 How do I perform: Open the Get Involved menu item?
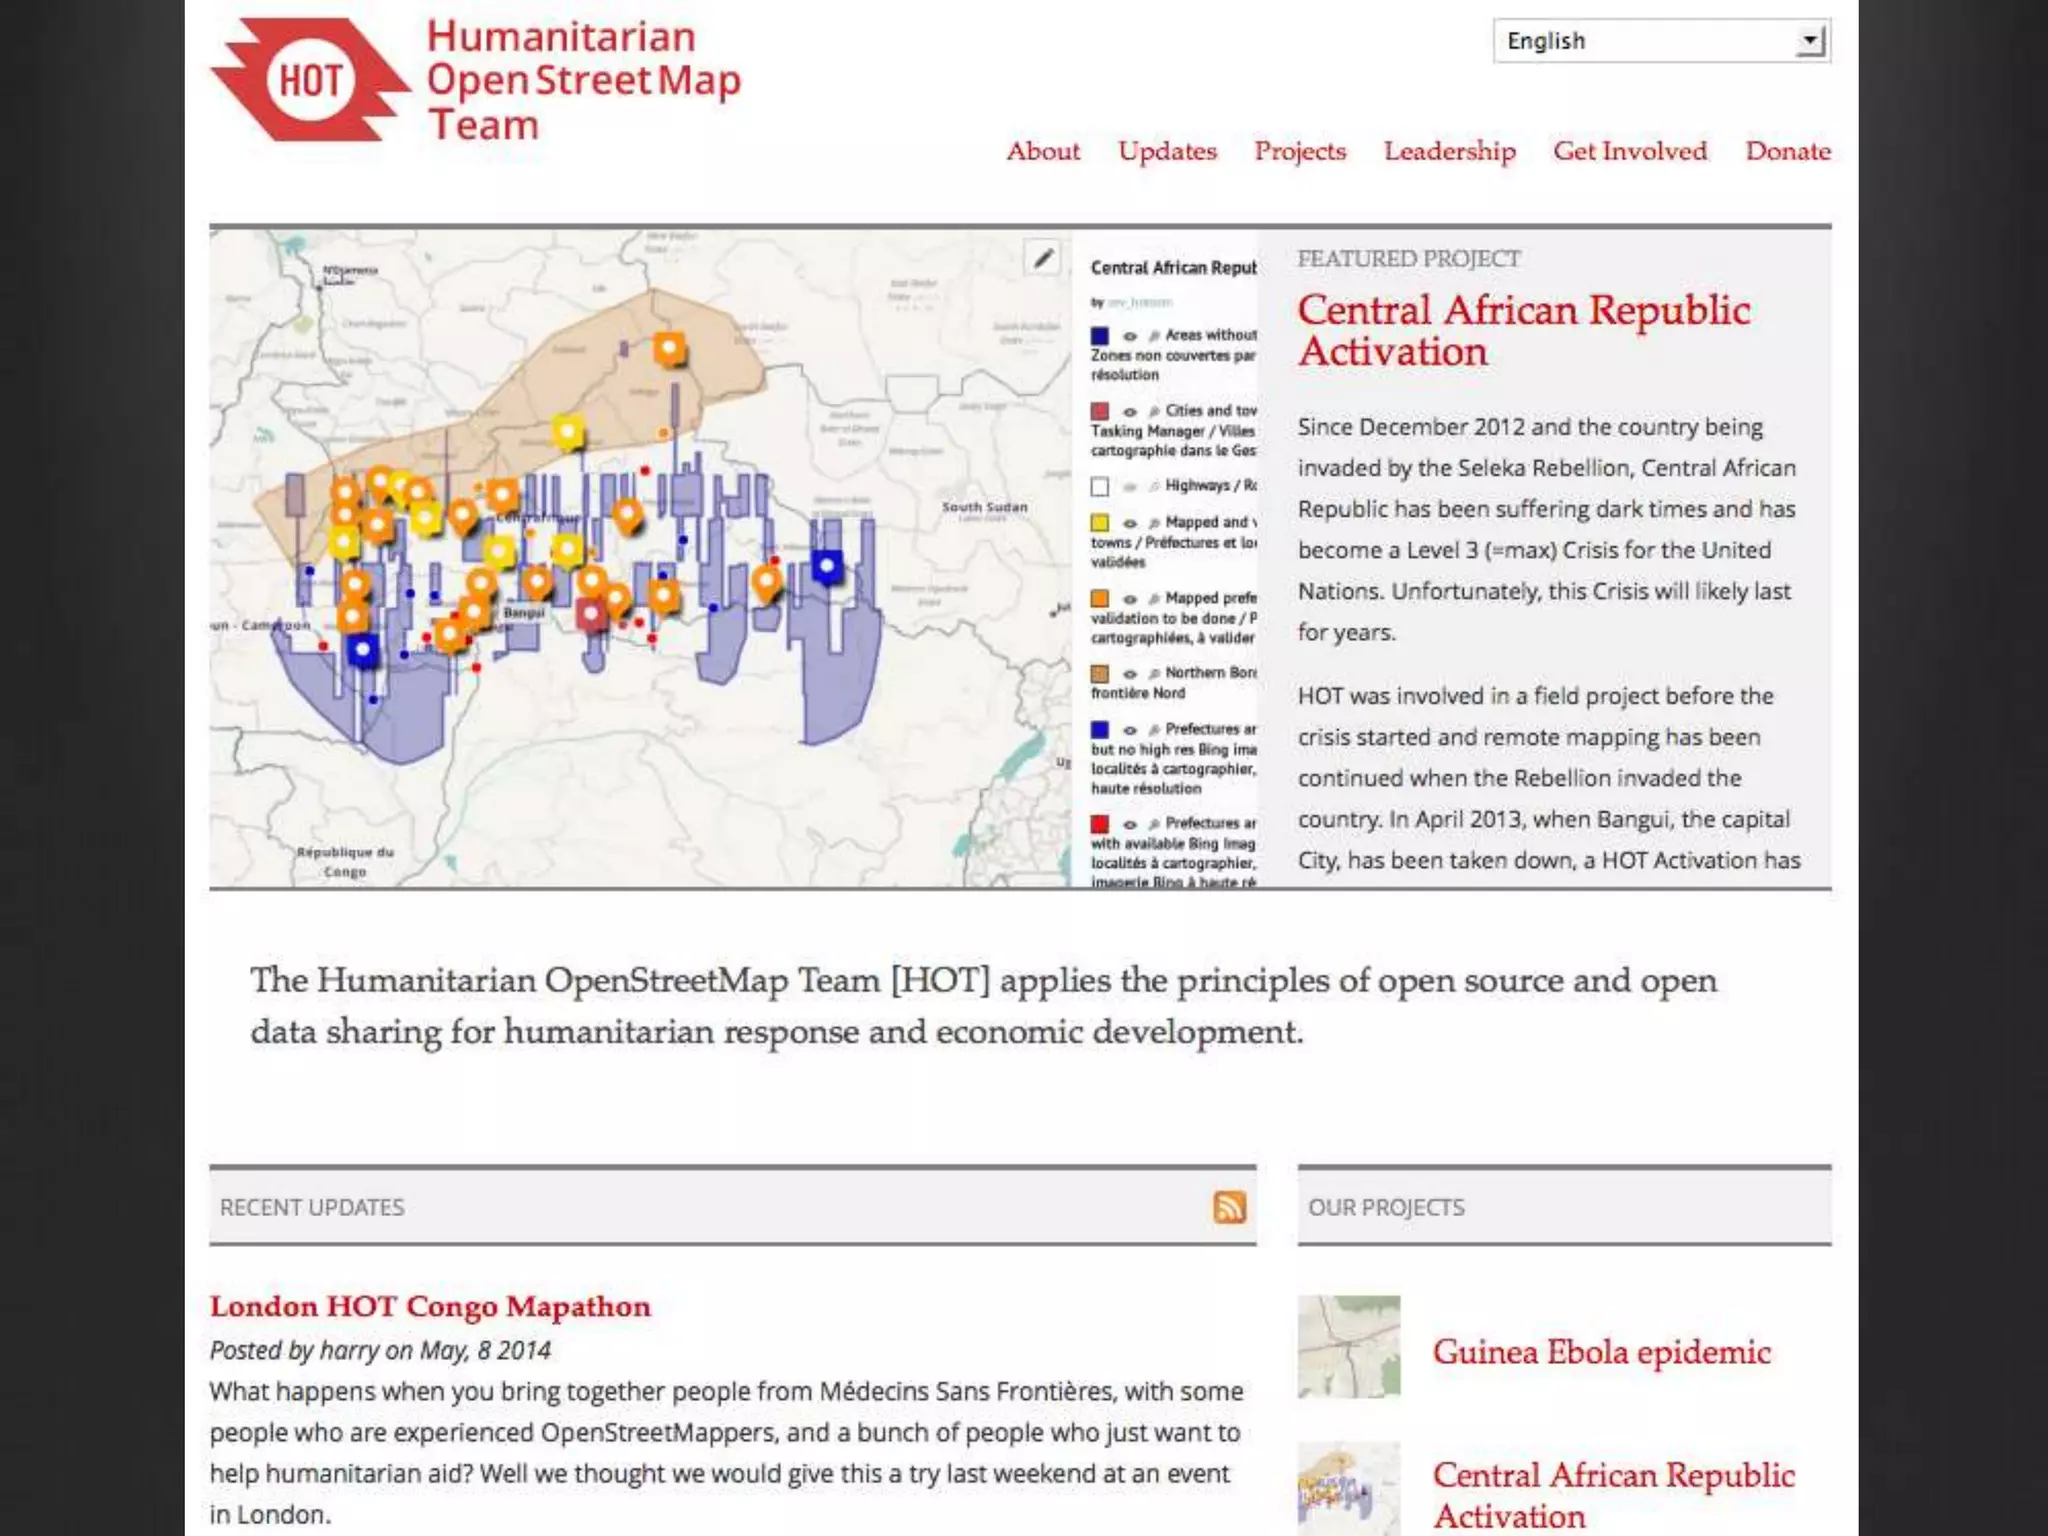[x=1629, y=151]
